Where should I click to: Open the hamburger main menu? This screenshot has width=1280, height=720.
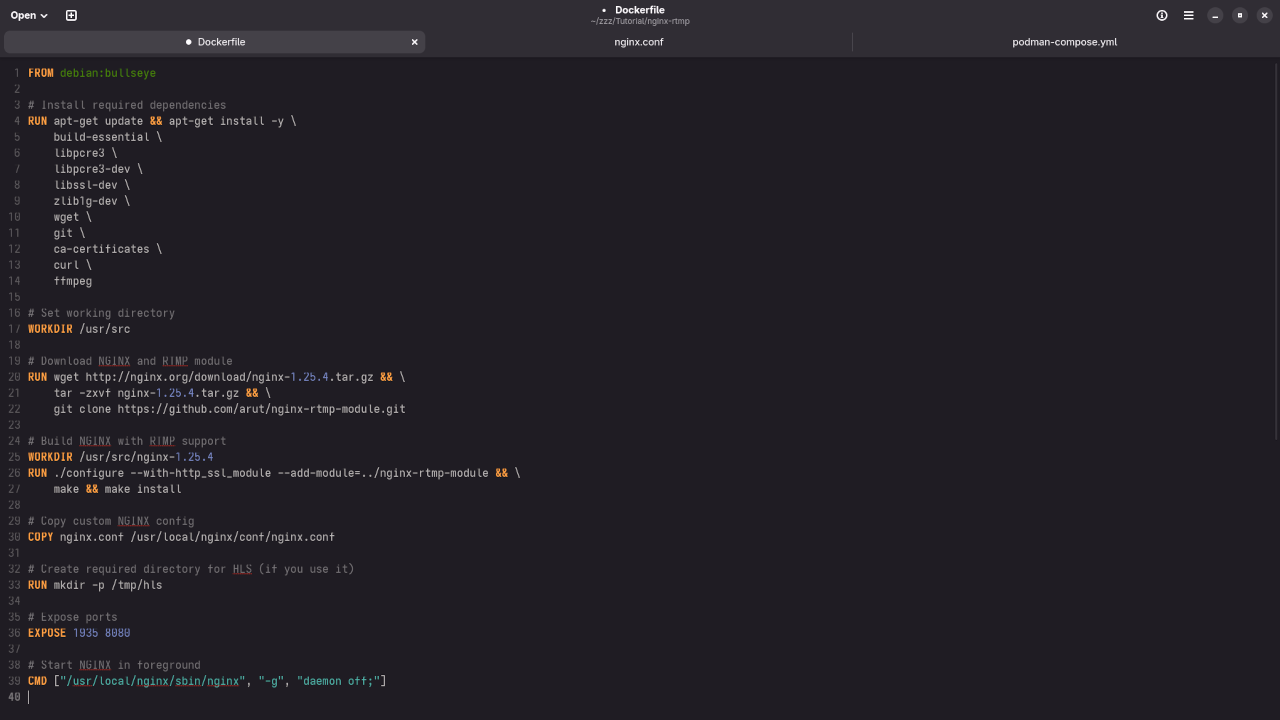[1189, 15]
